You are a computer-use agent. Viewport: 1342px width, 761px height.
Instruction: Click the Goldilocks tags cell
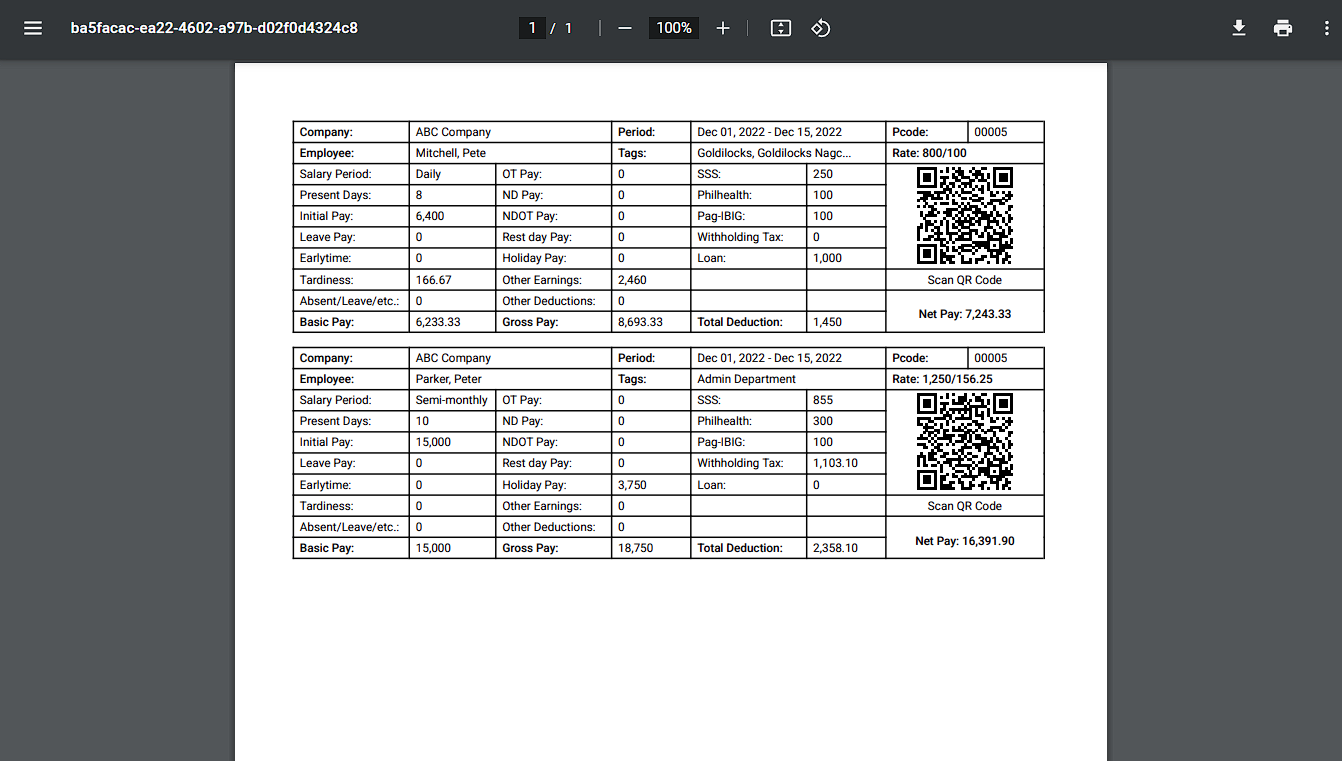pyautogui.click(x=774, y=153)
